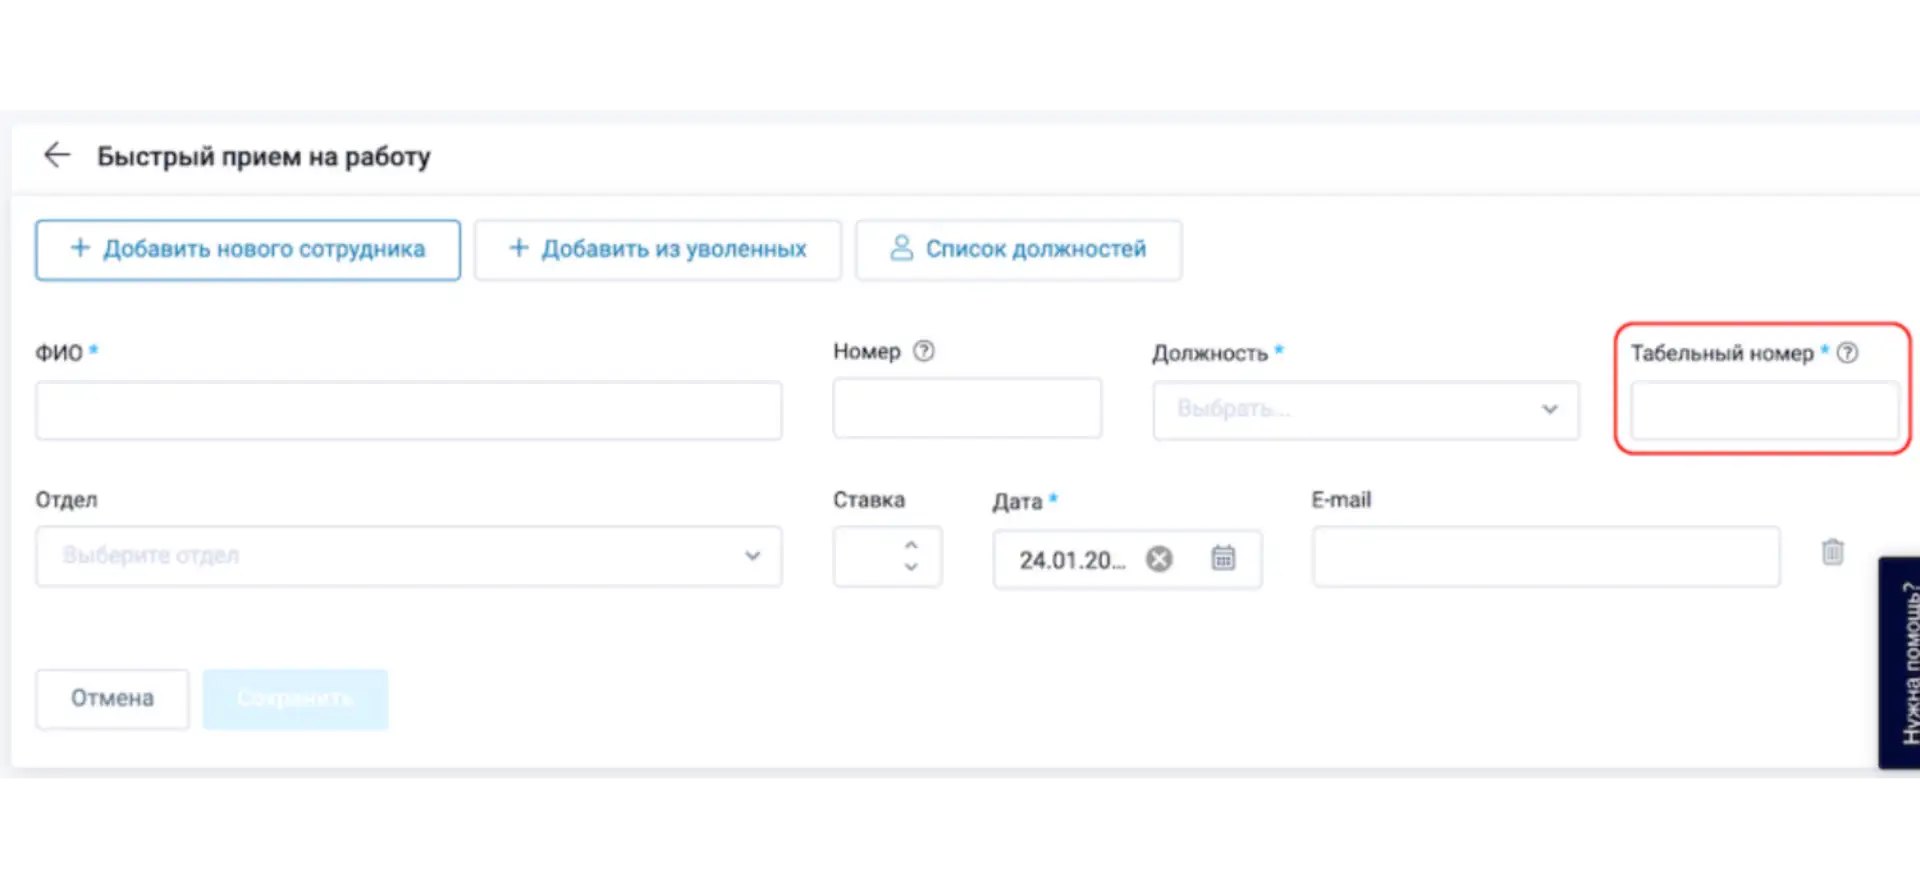
Task: Click help icon beside Табельный номер
Action: click(1848, 353)
